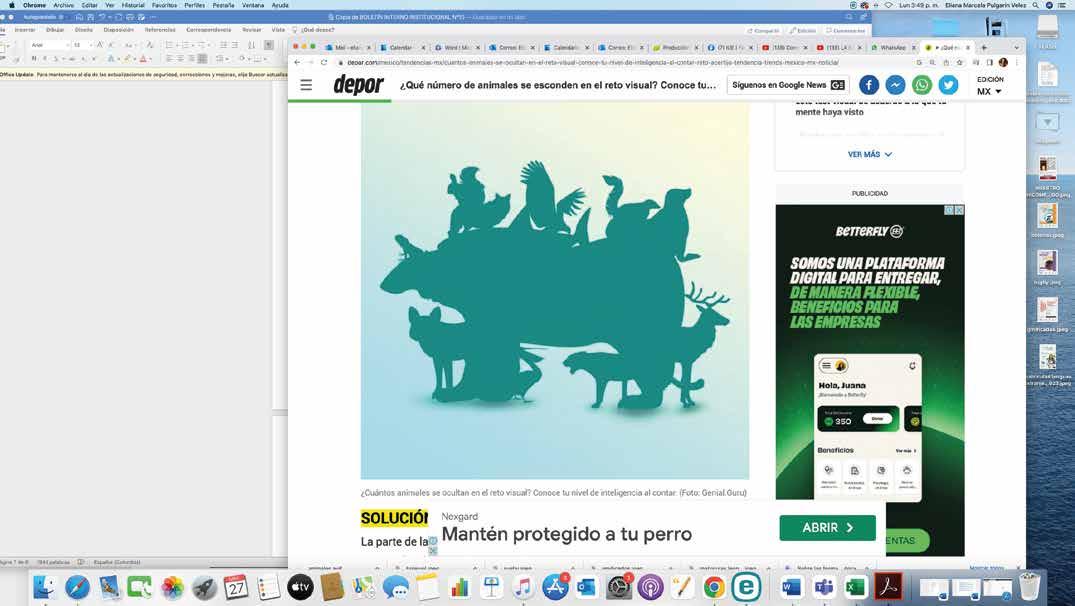Click the article headline in depor header

tap(557, 85)
